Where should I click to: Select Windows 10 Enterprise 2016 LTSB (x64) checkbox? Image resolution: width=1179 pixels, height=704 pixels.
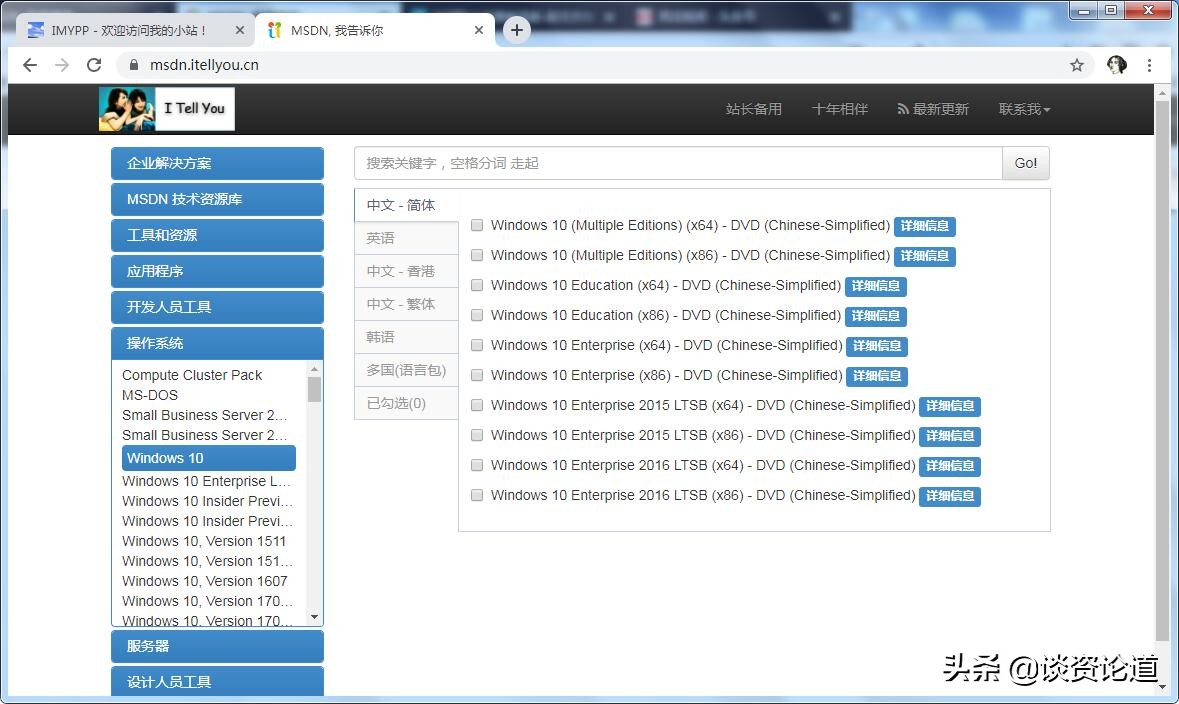477,465
